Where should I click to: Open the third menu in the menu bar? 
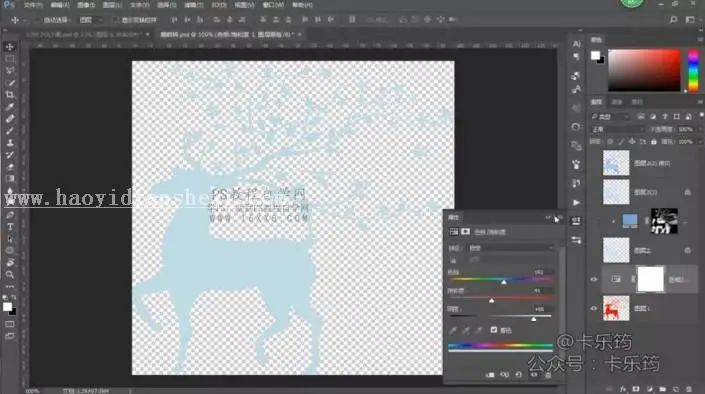pos(86,5)
